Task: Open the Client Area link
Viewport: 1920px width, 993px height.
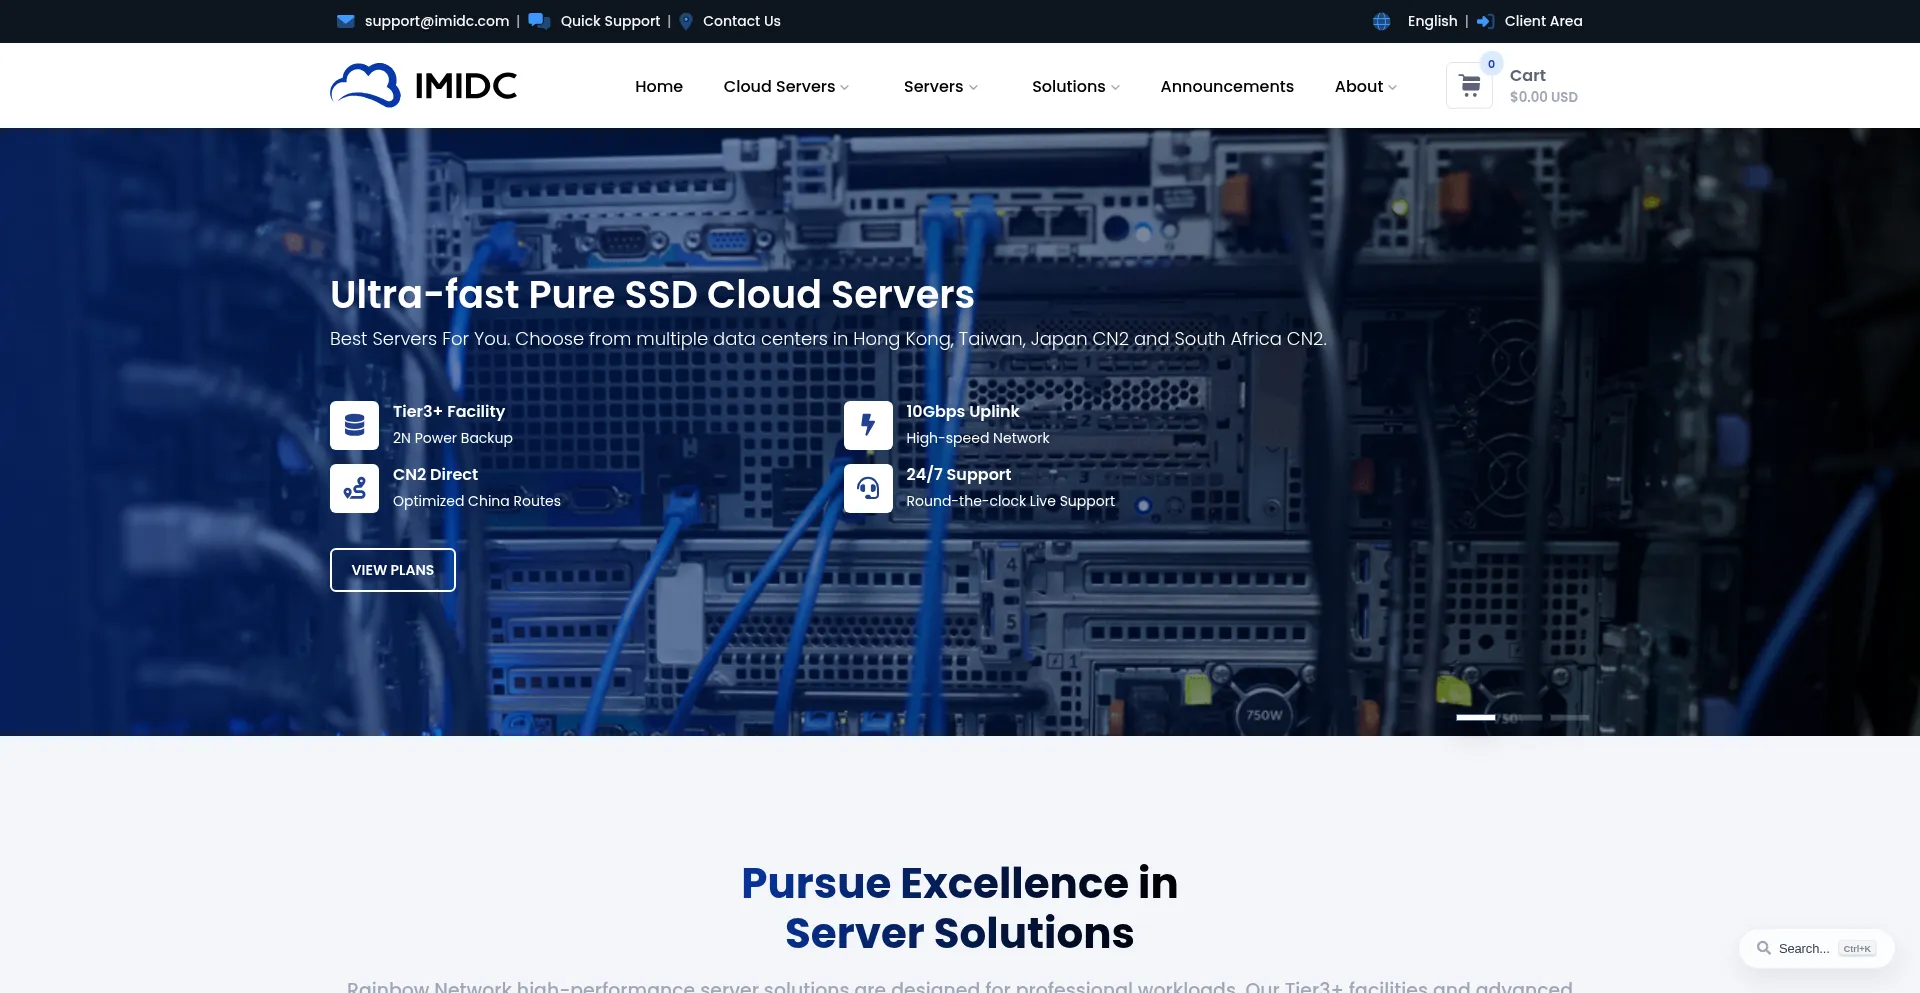Action: (x=1543, y=21)
